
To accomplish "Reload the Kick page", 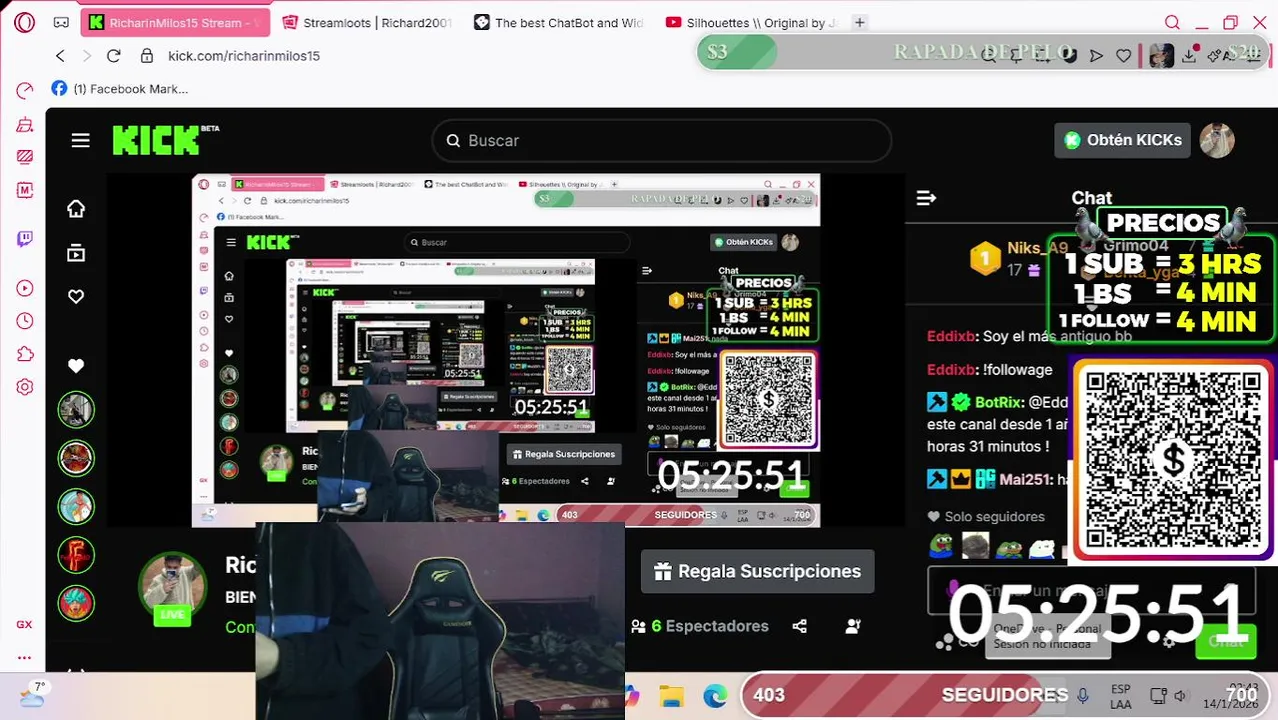I will 114,56.
